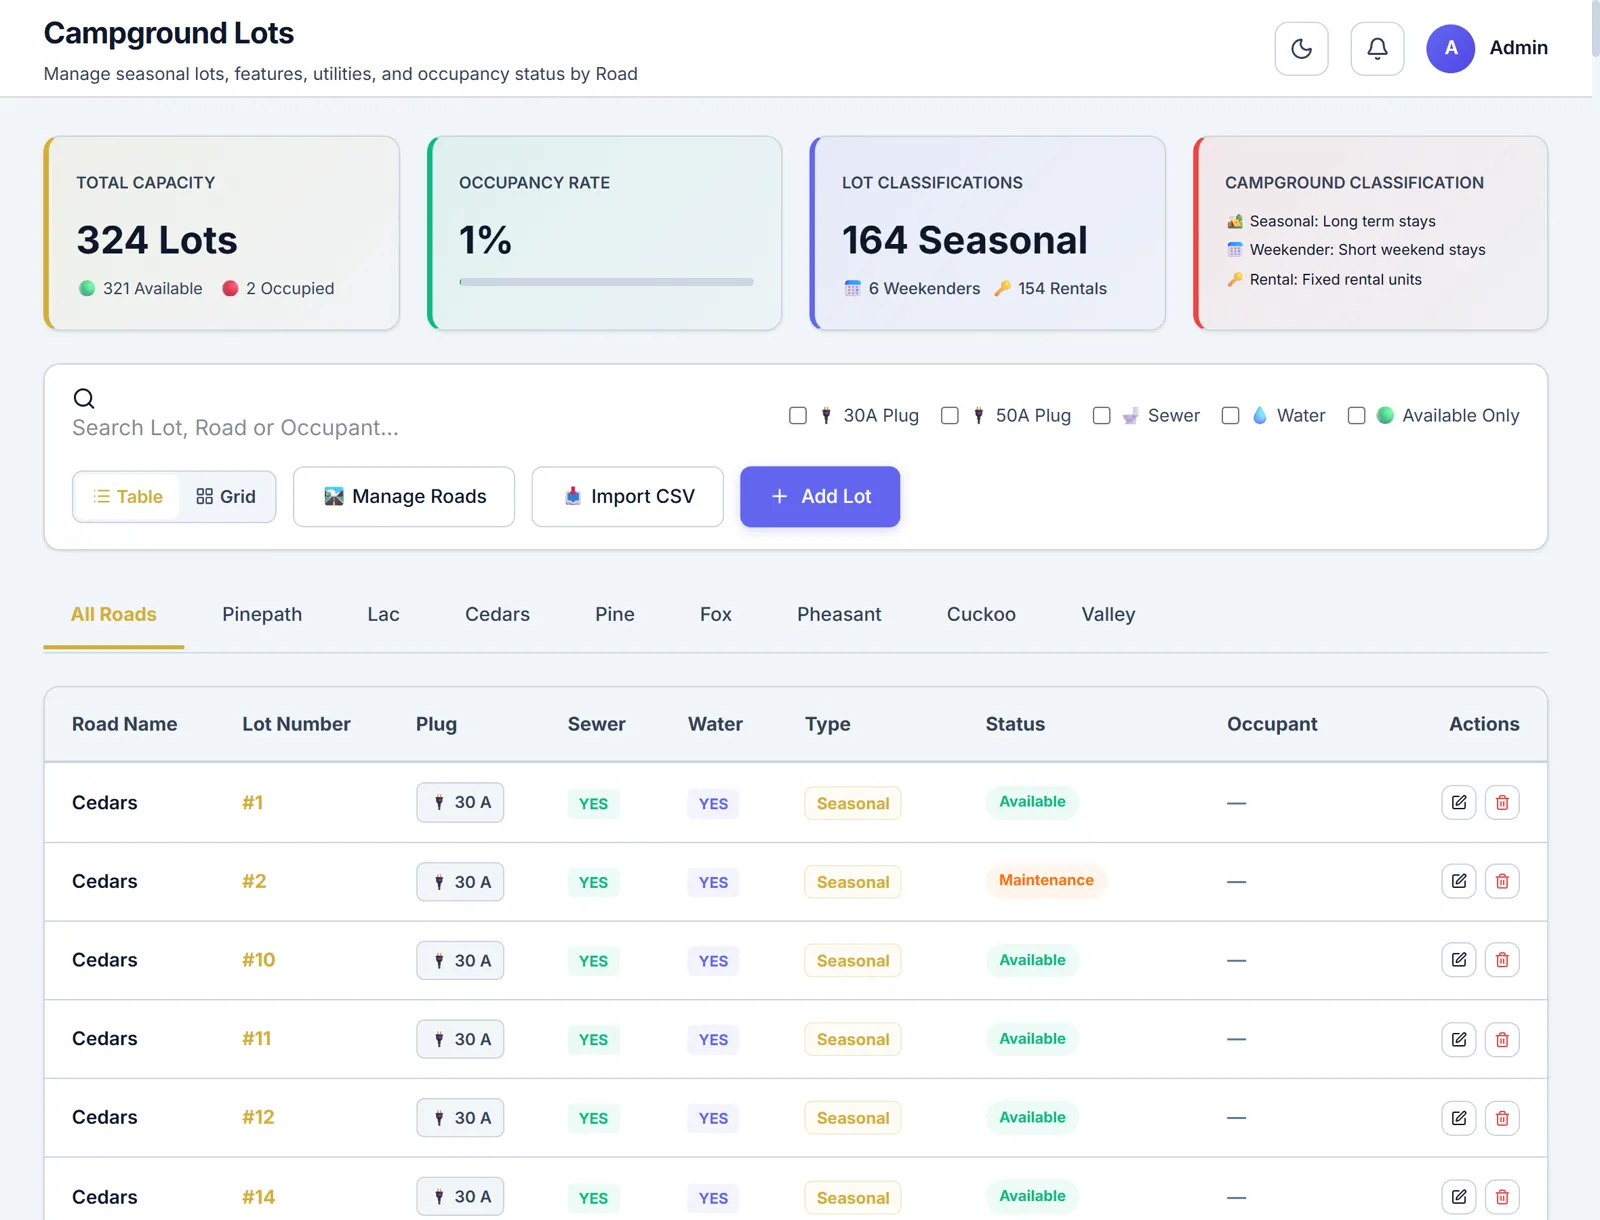Toggle dark mode moon icon

point(1301,48)
